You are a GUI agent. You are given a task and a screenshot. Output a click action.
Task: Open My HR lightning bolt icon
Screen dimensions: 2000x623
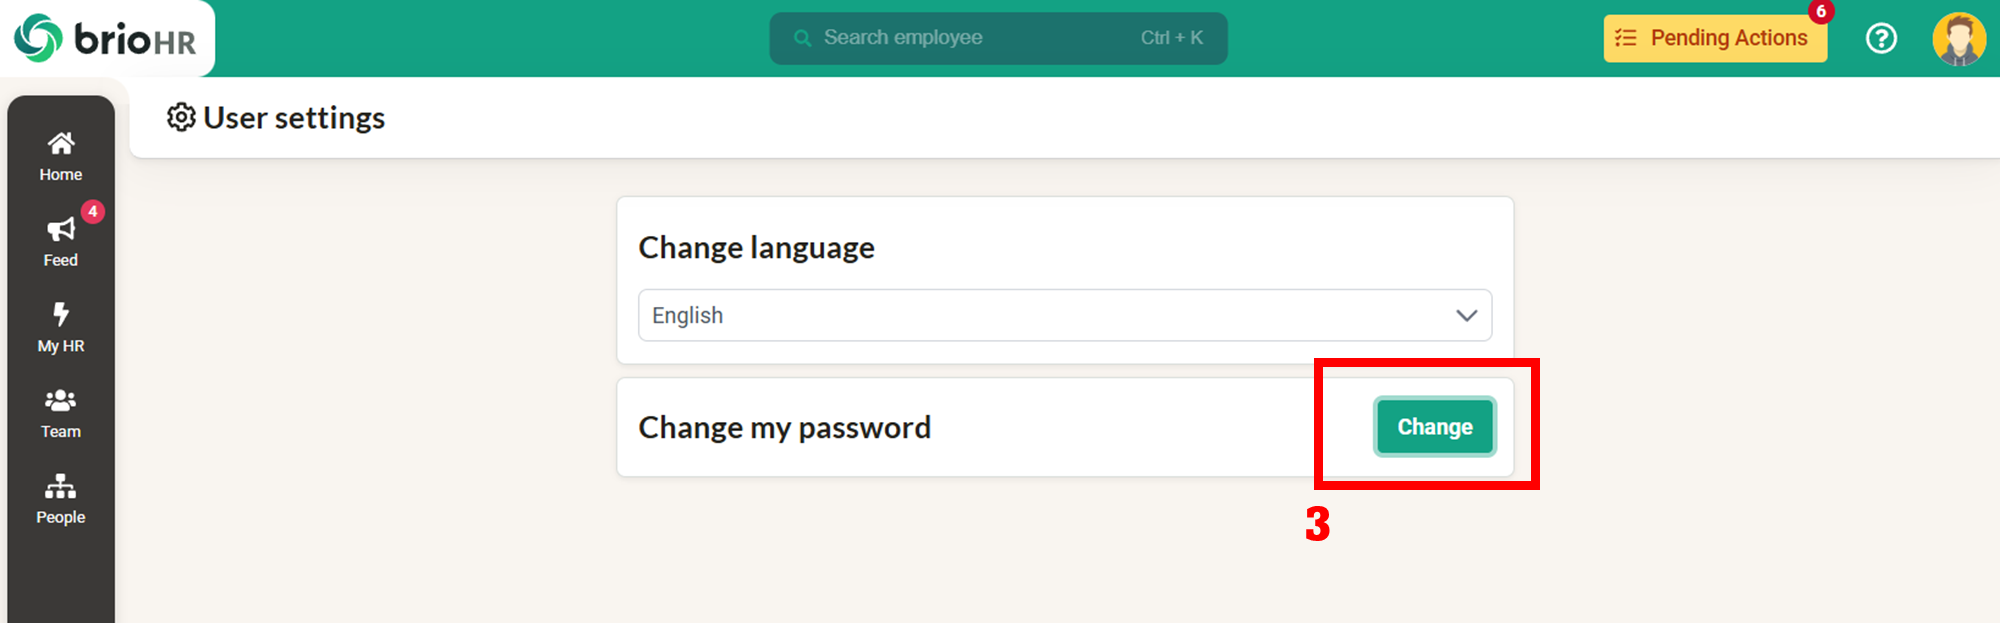(x=61, y=314)
